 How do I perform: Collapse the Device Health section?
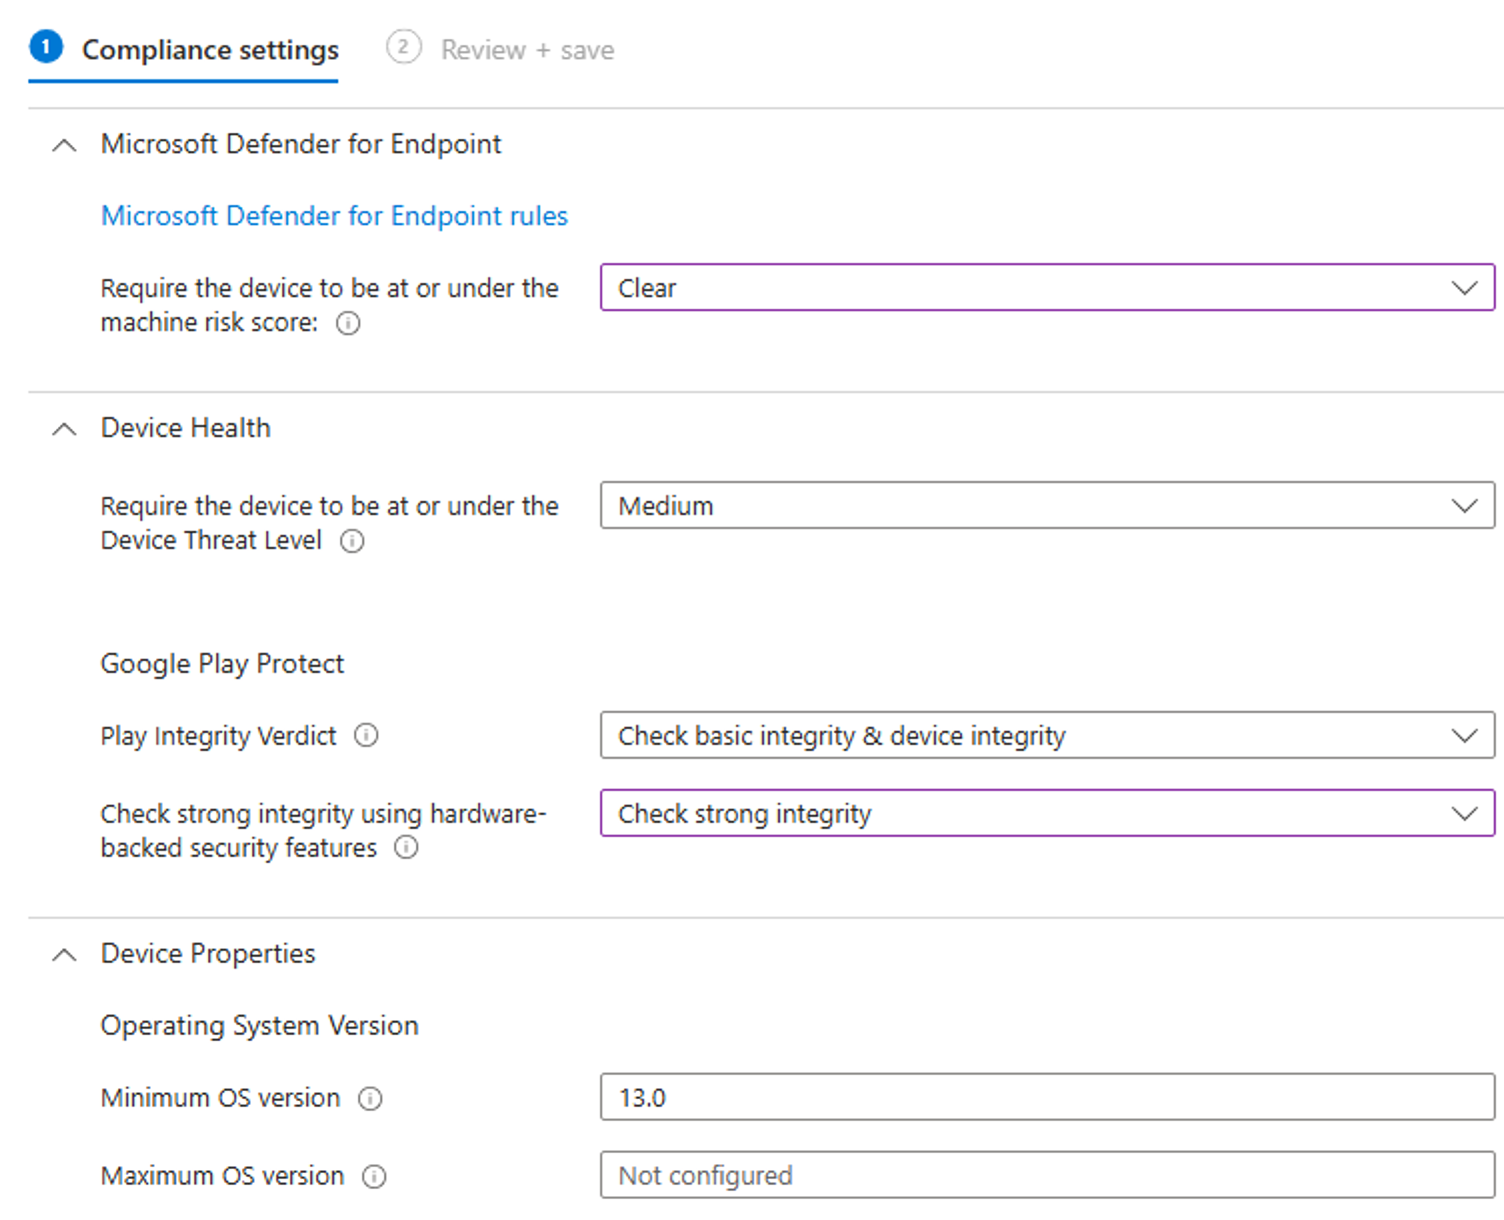(x=64, y=429)
